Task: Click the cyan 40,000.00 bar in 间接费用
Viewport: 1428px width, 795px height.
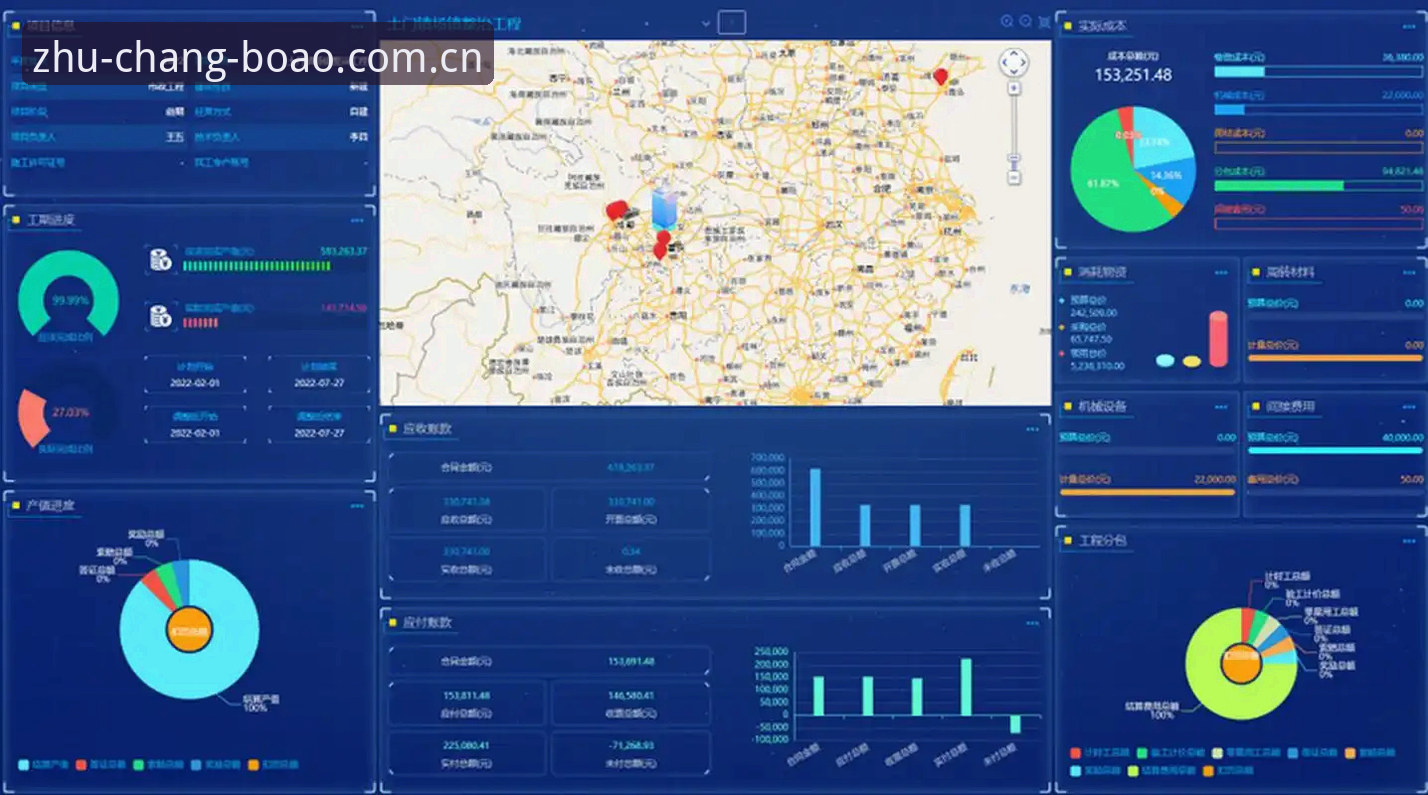Action: coord(1334,451)
